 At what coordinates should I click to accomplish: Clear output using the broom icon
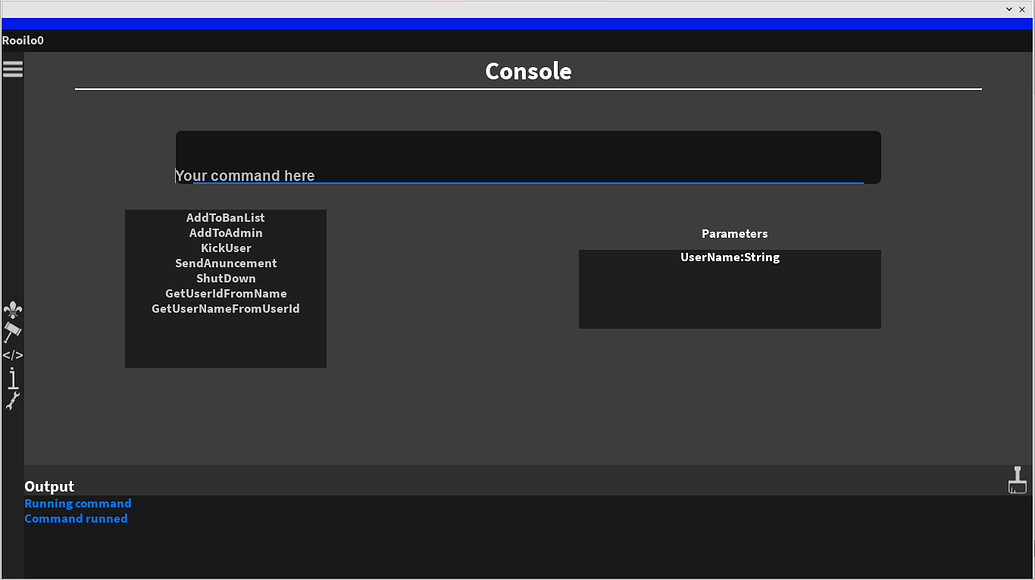(1017, 481)
